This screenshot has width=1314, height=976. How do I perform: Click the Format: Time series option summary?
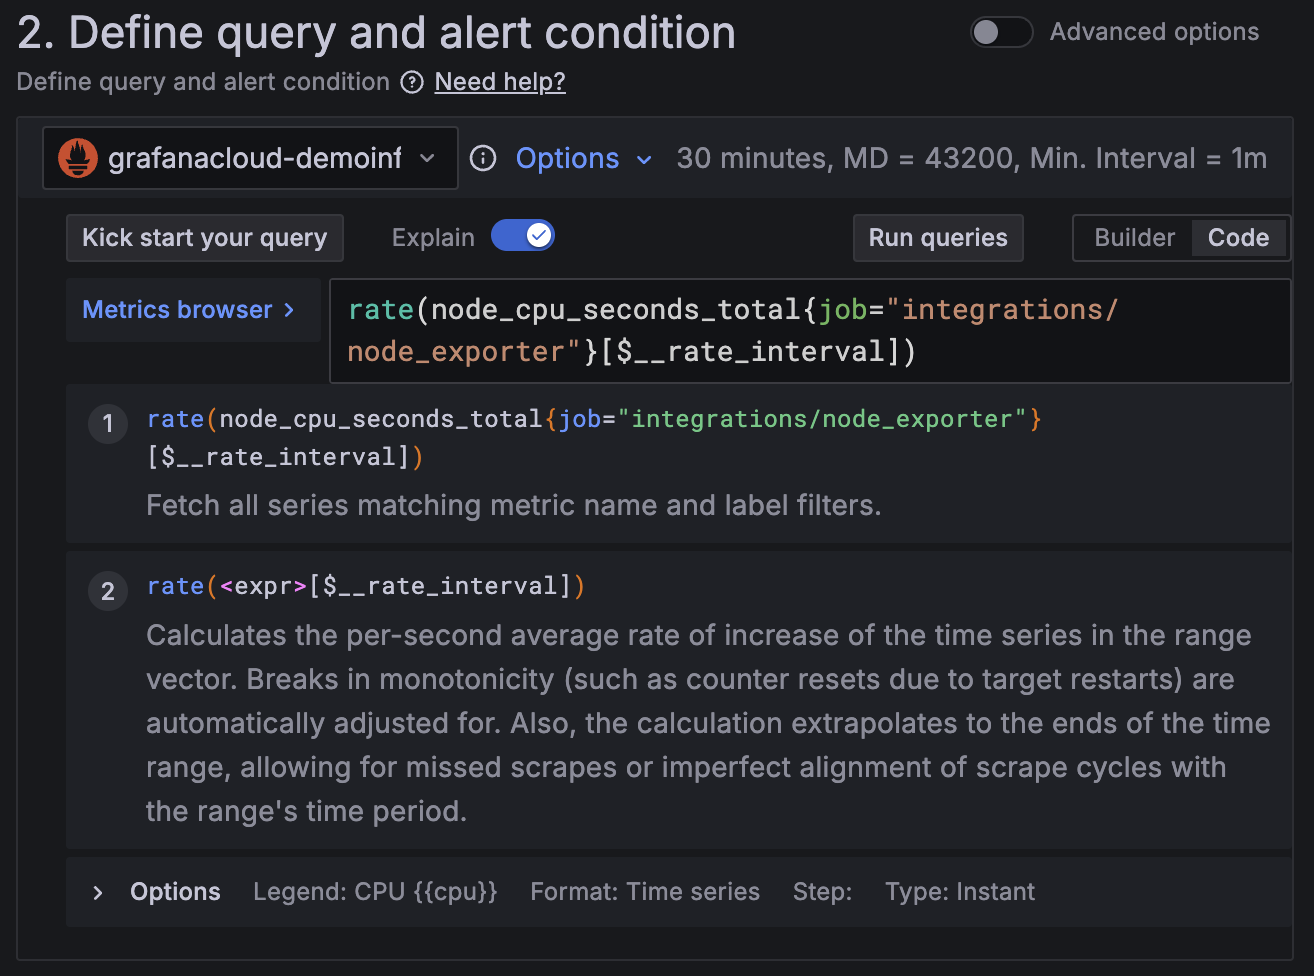(x=644, y=891)
